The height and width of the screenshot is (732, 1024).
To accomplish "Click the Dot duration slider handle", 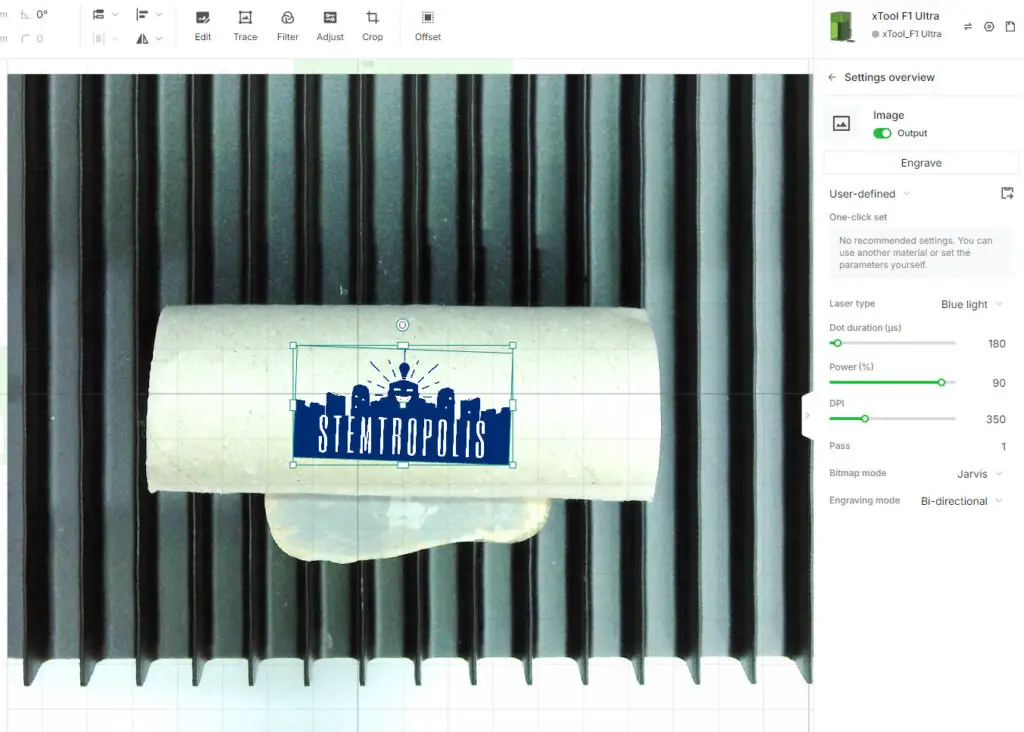I will [x=837, y=343].
